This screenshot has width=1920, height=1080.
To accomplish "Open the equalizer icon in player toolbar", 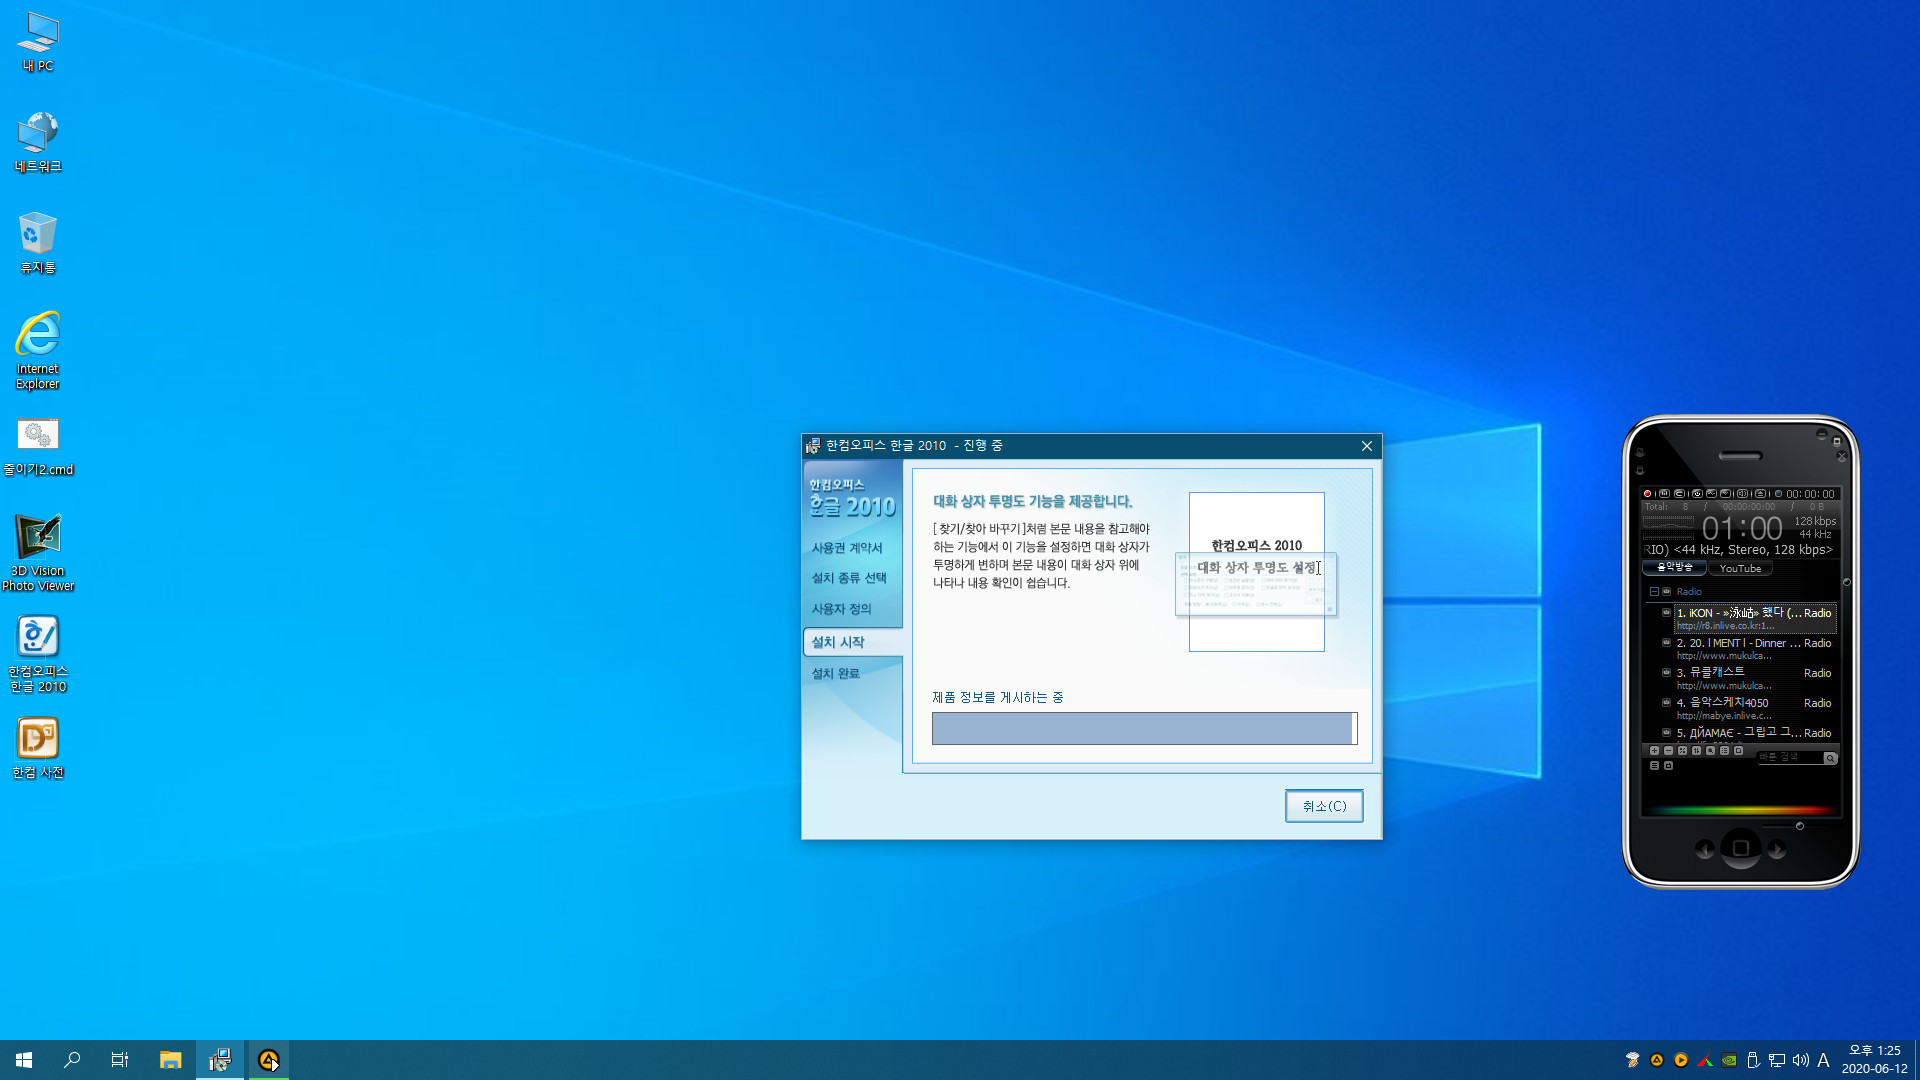I will coord(1664,494).
